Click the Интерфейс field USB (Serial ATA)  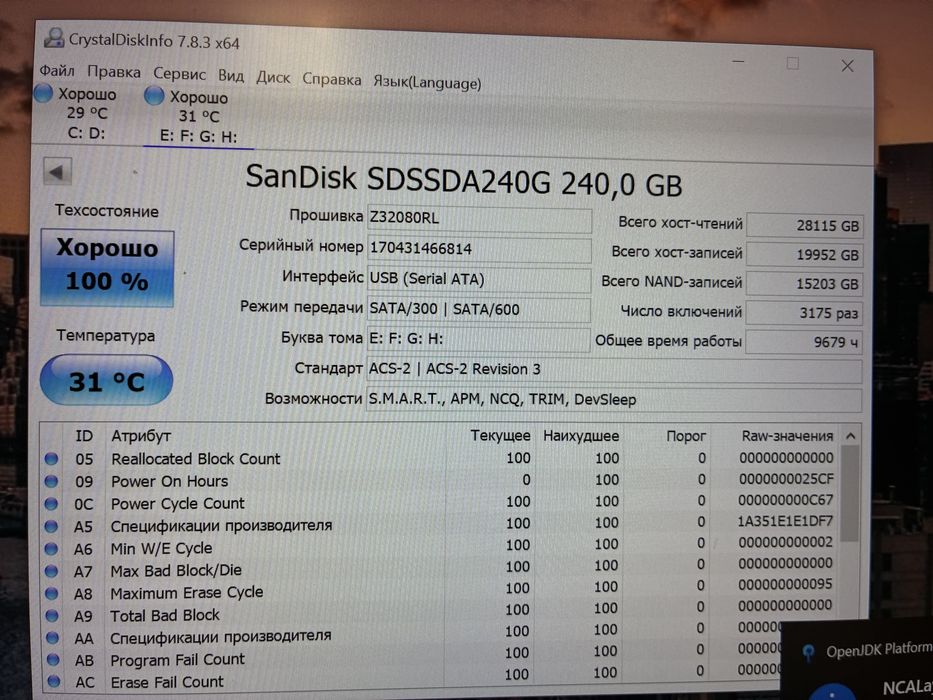pos(479,279)
